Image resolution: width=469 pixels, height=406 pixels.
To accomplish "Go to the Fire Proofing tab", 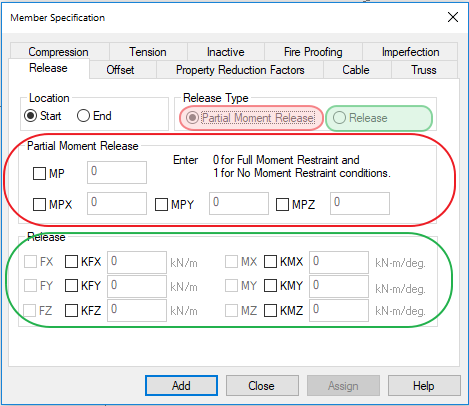I will click(x=313, y=52).
